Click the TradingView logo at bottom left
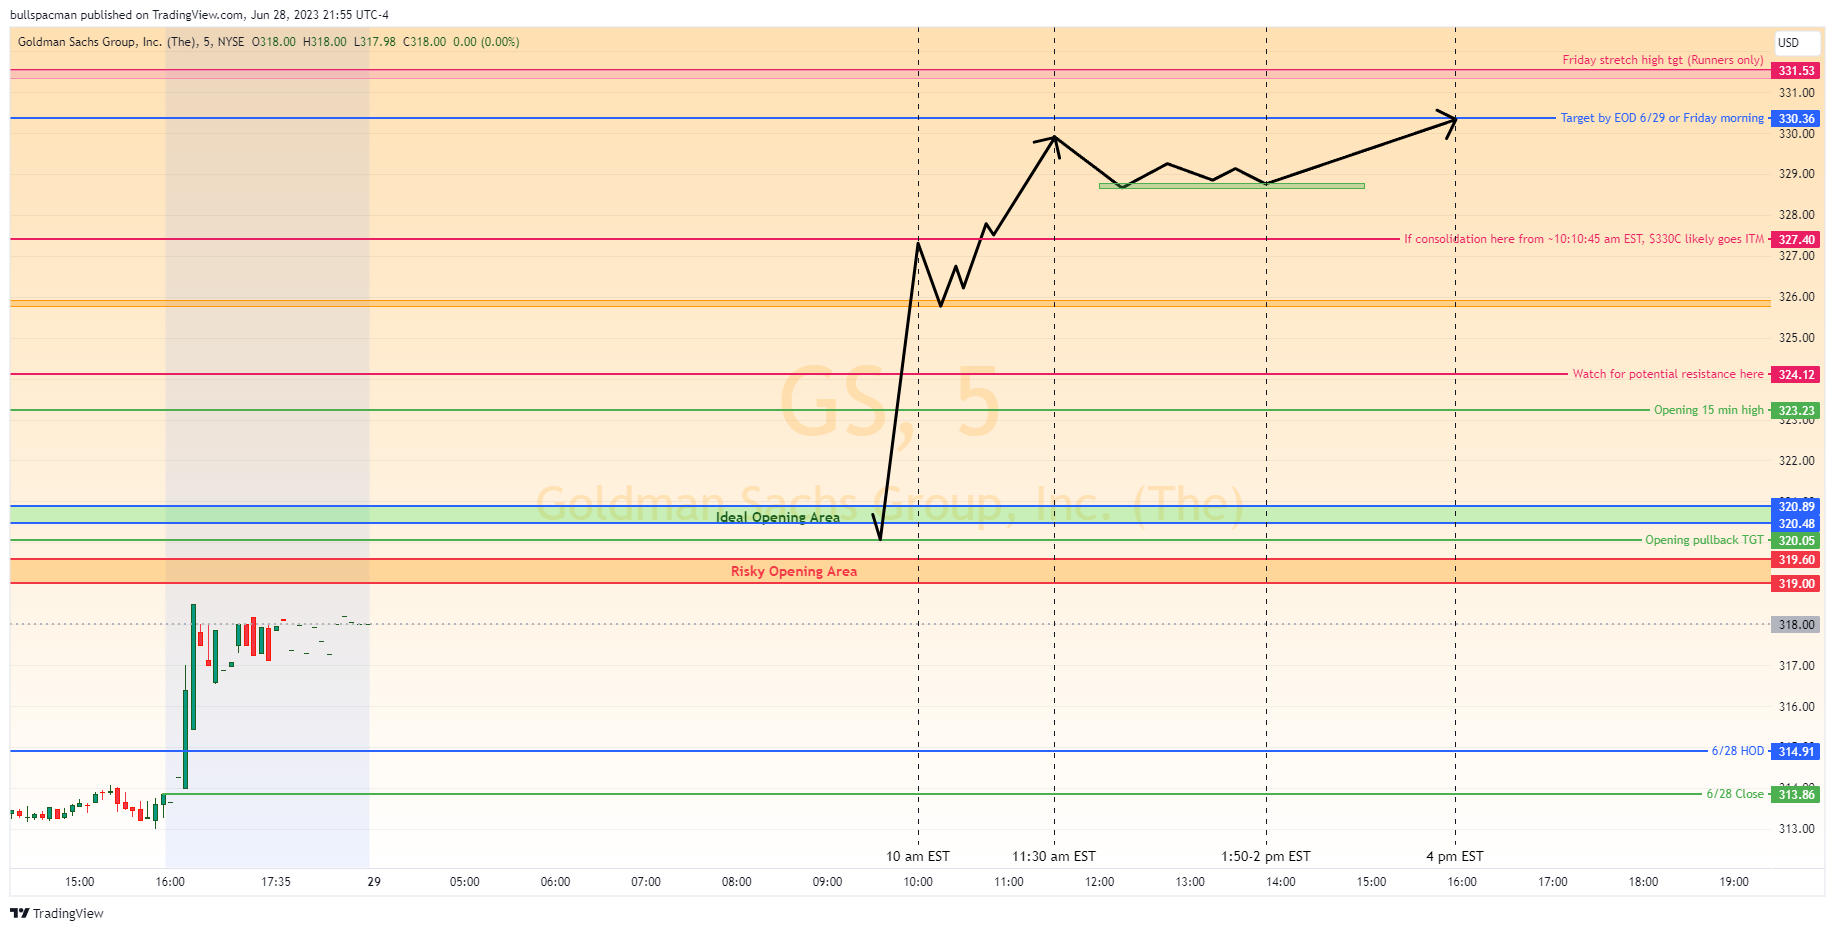1835x931 pixels. 57,913
